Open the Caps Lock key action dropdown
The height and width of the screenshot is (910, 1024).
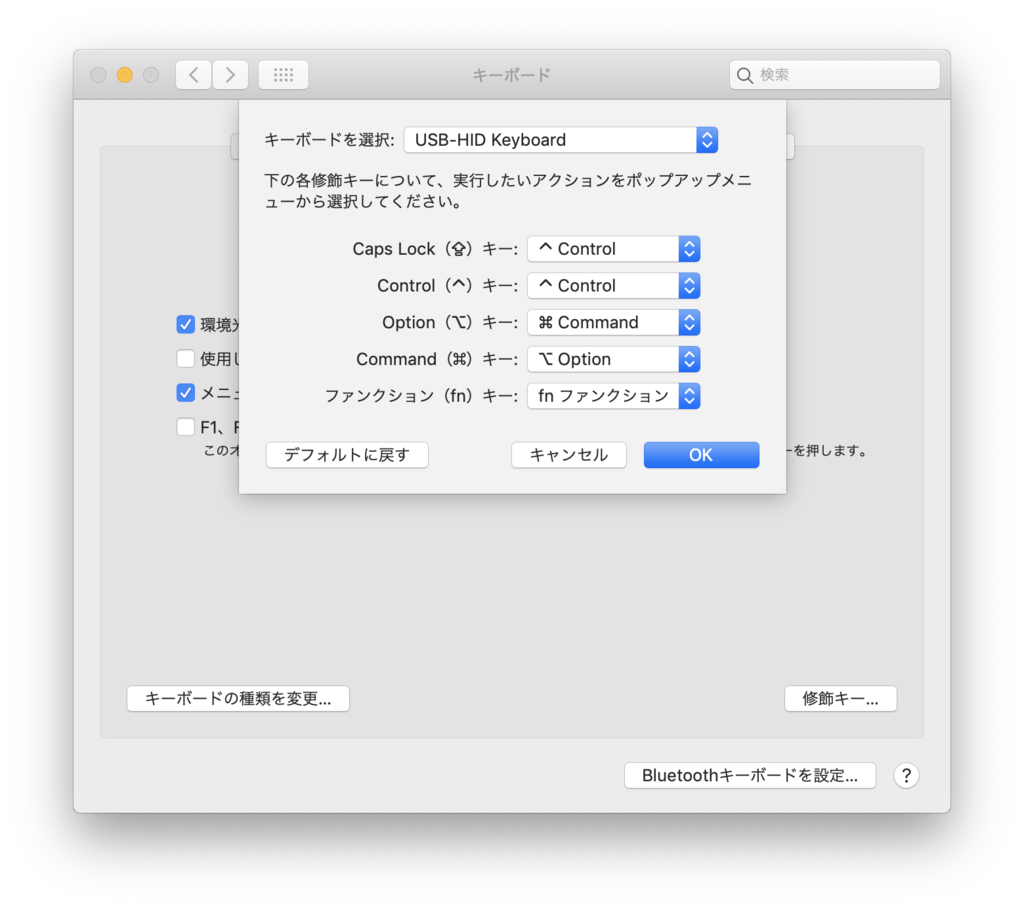tap(614, 249)
